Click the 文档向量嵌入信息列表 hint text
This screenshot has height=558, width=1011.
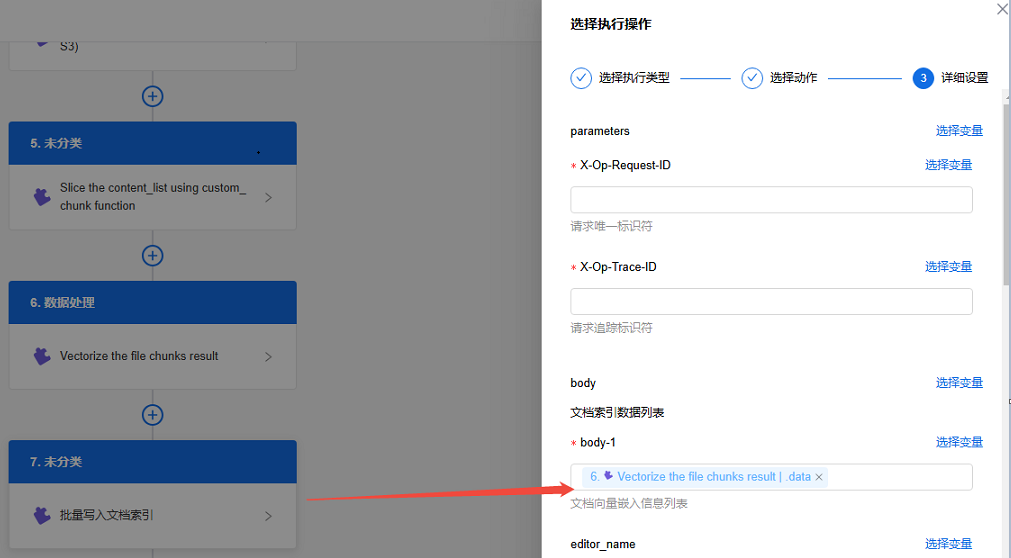coord(629,504)
